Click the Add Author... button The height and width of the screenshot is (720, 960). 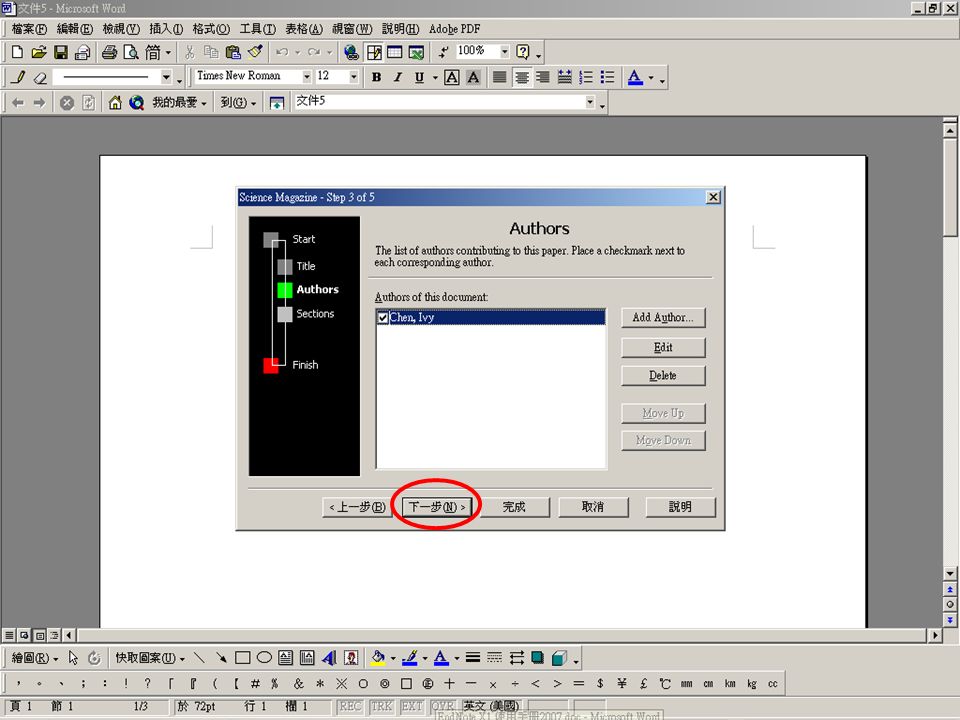pos(663,318)
